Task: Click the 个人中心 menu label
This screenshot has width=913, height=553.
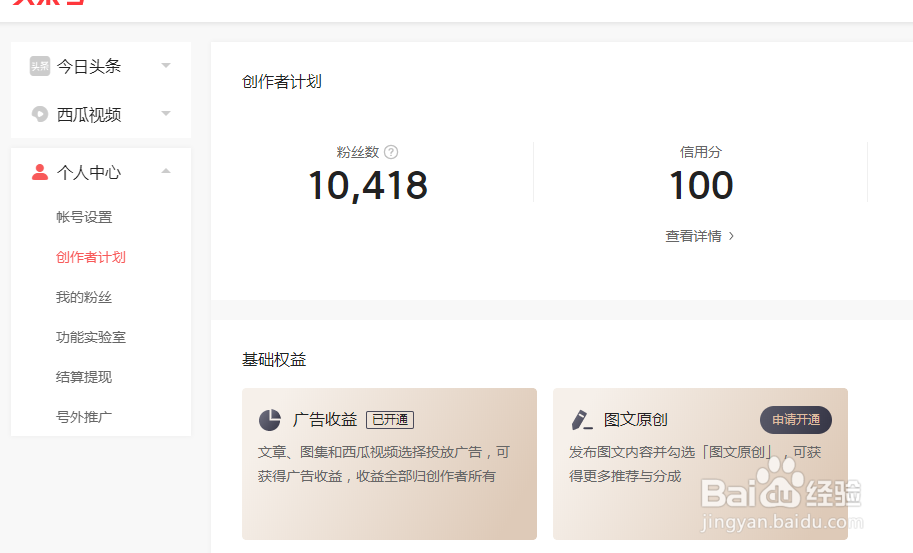Action: 89,172
